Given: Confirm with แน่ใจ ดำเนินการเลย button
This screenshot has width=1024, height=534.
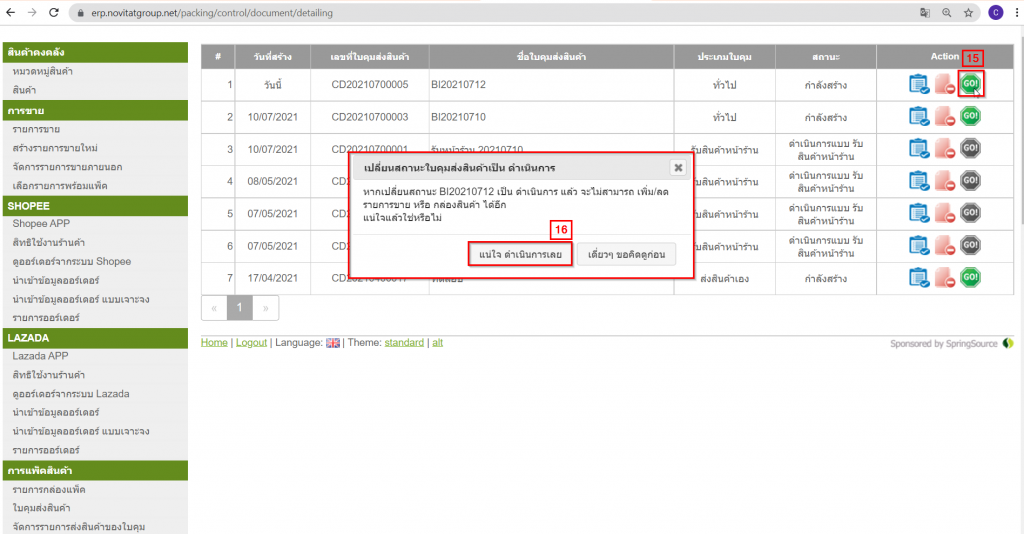Looking at the screenshot, I should click(520, 255).
